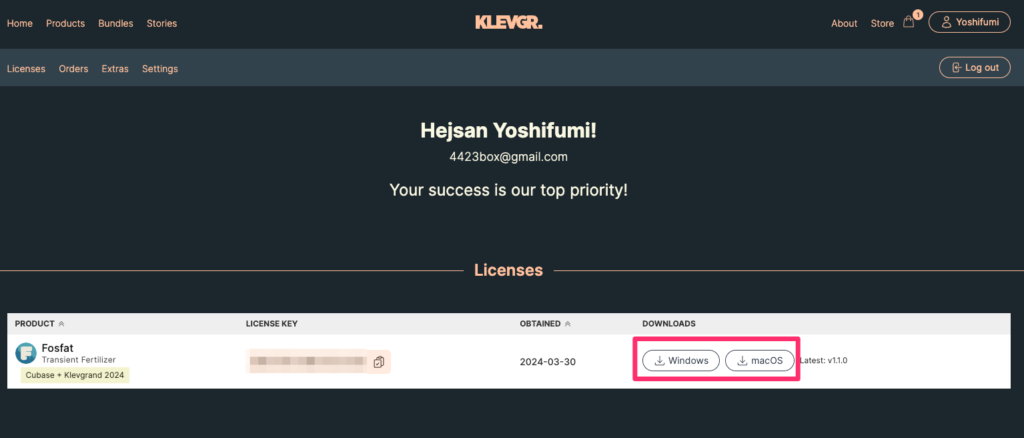Screen dimensions: 1024x438
Task: Click the KLEVGR. logo
Action: (x=509, y=22)
